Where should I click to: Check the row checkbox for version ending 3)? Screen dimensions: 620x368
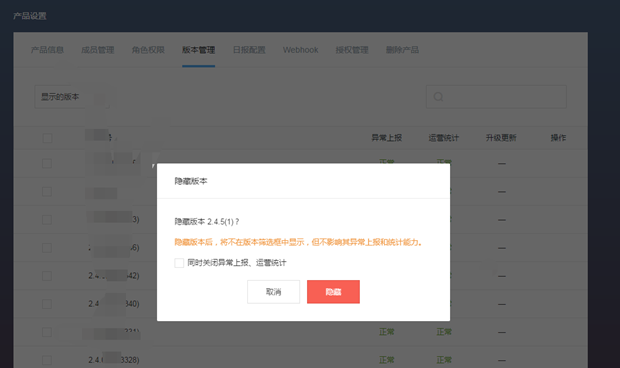(x=47, y=220)
